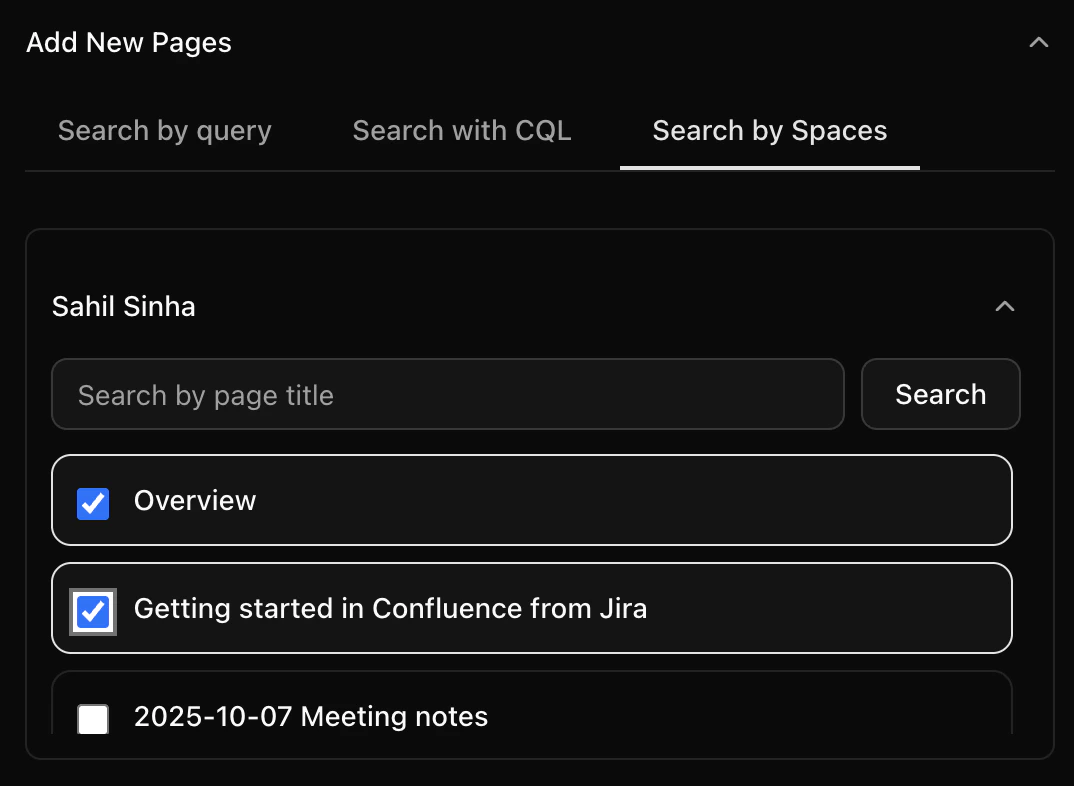
Task: Deselect Getting started in Confluence from Jira
Action: tap(92, 611)
